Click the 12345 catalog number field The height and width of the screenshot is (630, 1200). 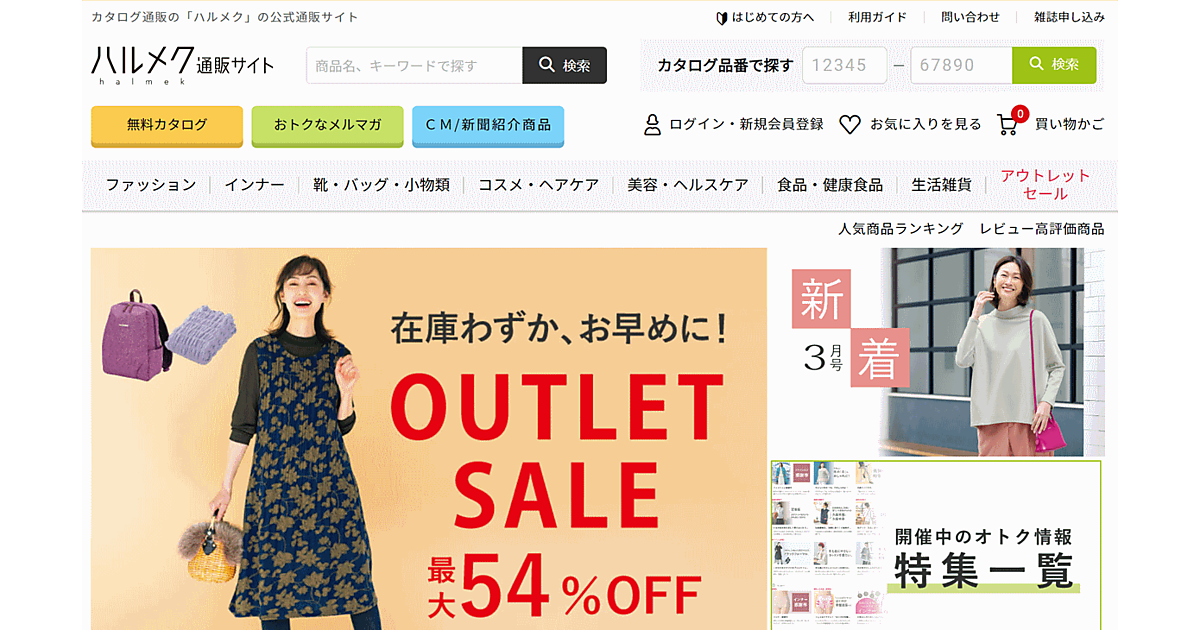point(844,65)
